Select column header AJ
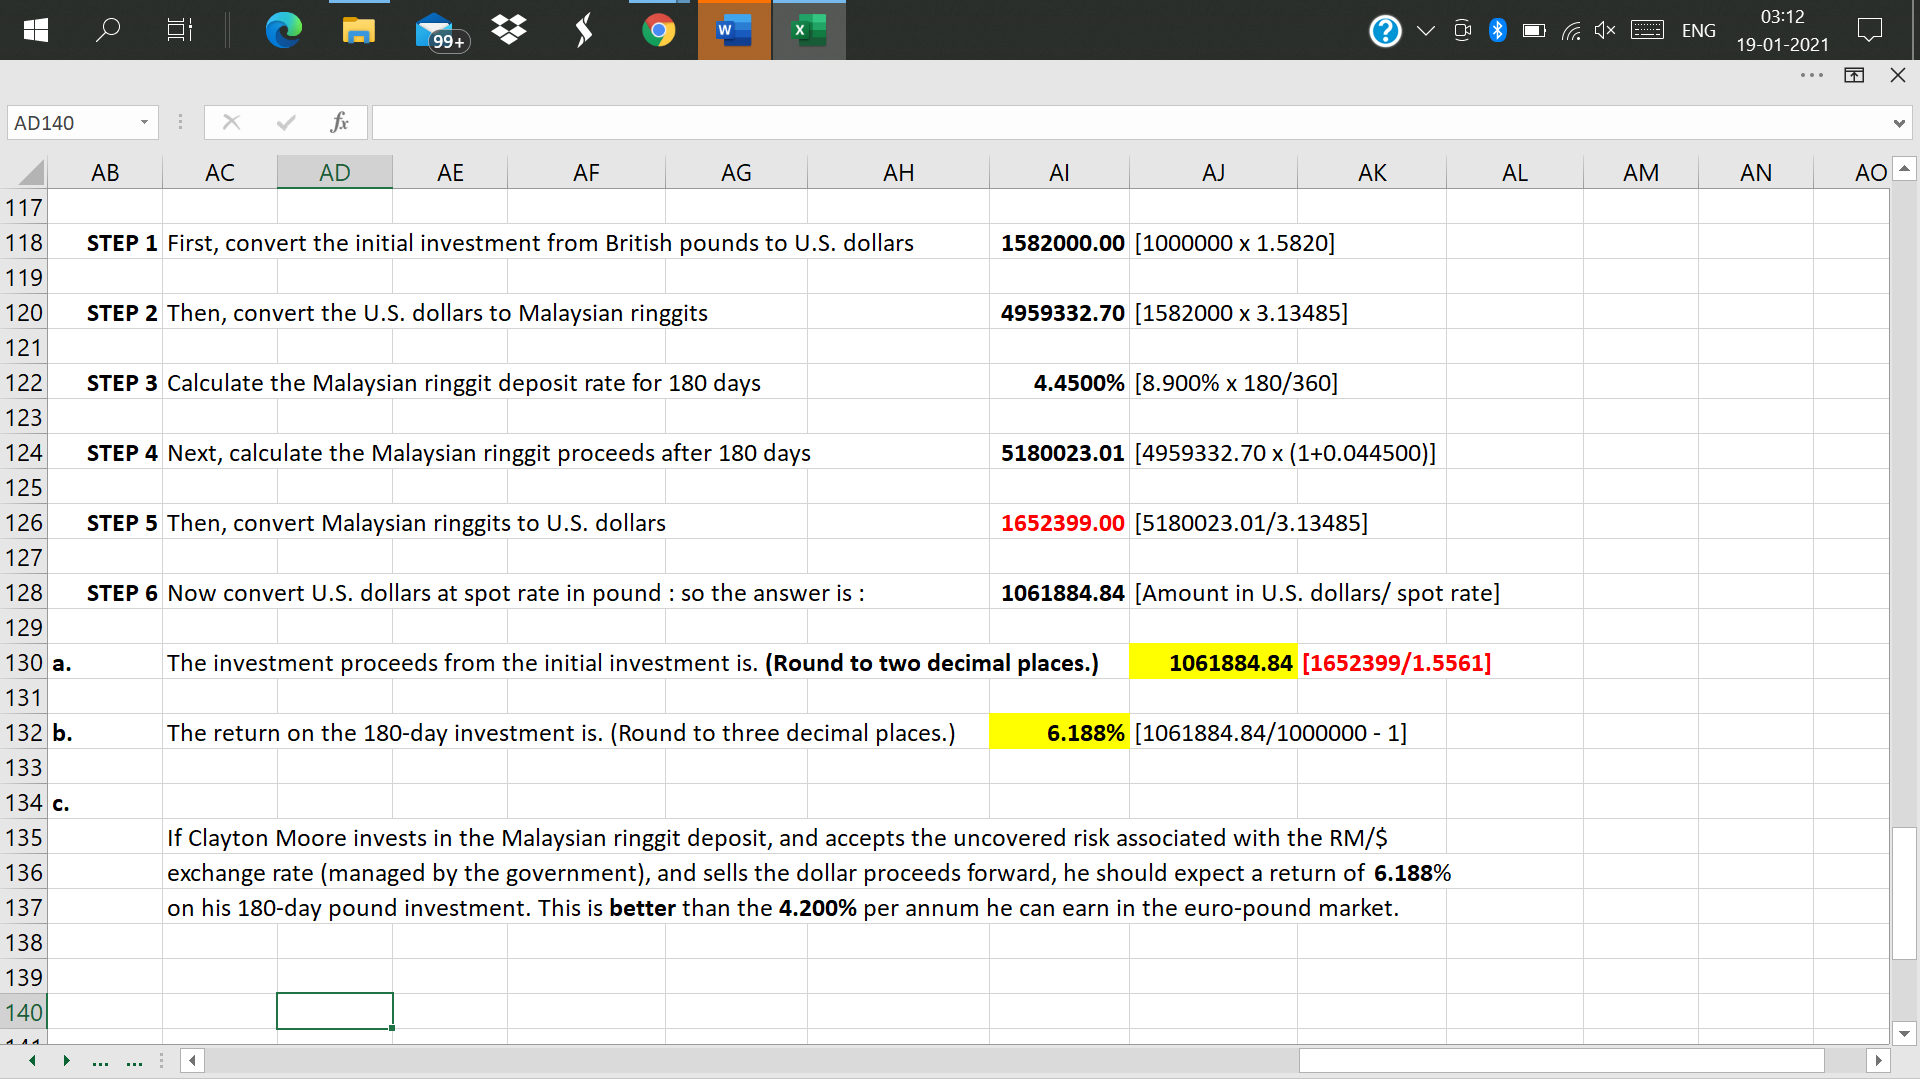The width and height of the screenshot is (1920, 1080). [1212, 172]
